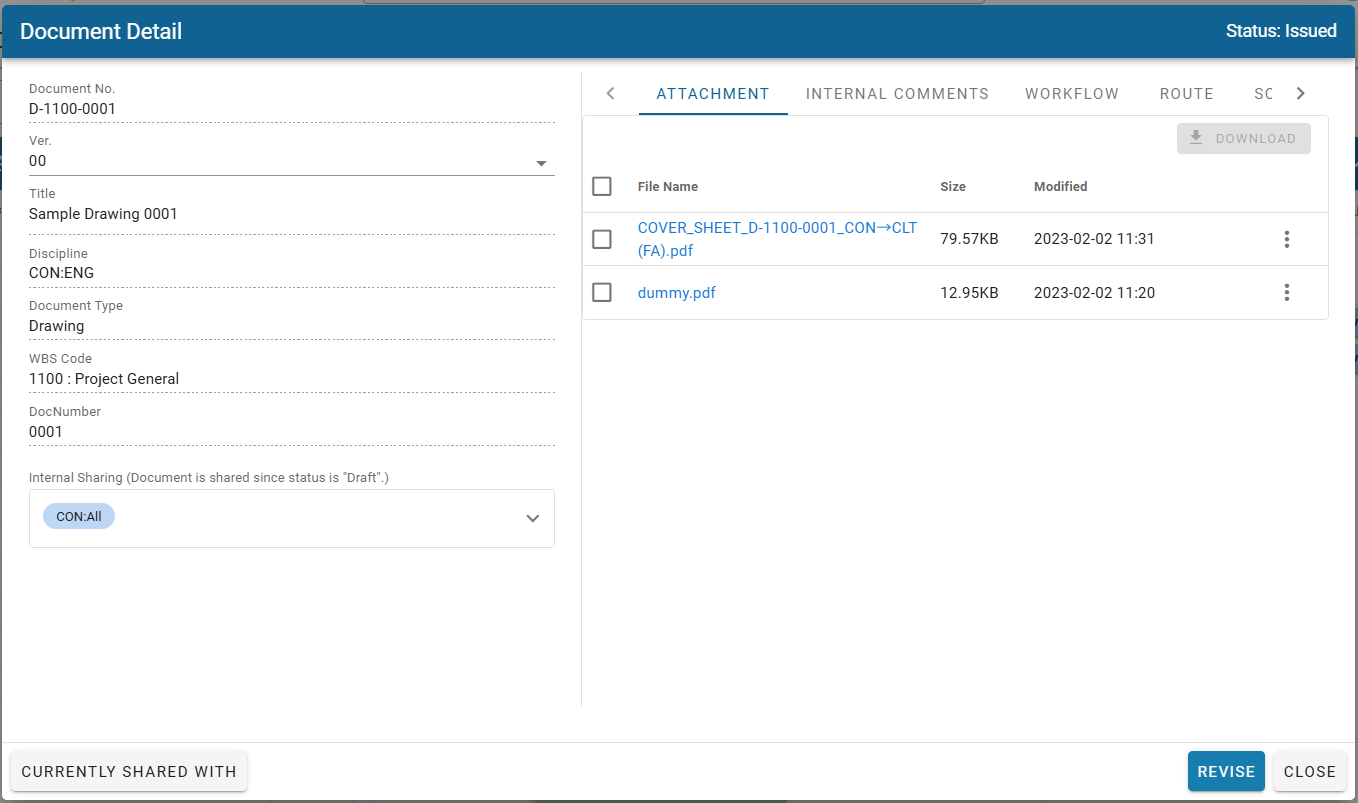Image resolution: width=1358 pixels, height=803 pixels.
Task: Open the dummy.pdf file link
Action: coord(676,293)
